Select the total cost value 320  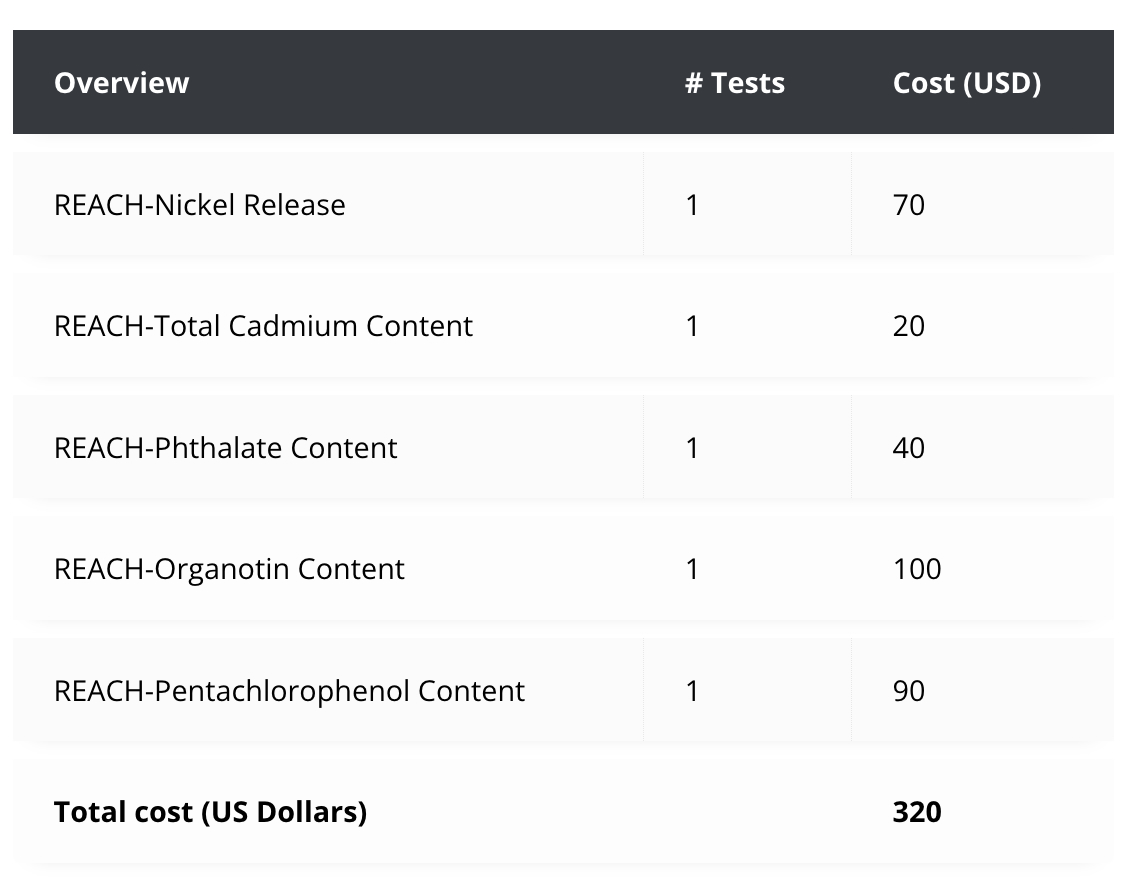pos(917,812)
